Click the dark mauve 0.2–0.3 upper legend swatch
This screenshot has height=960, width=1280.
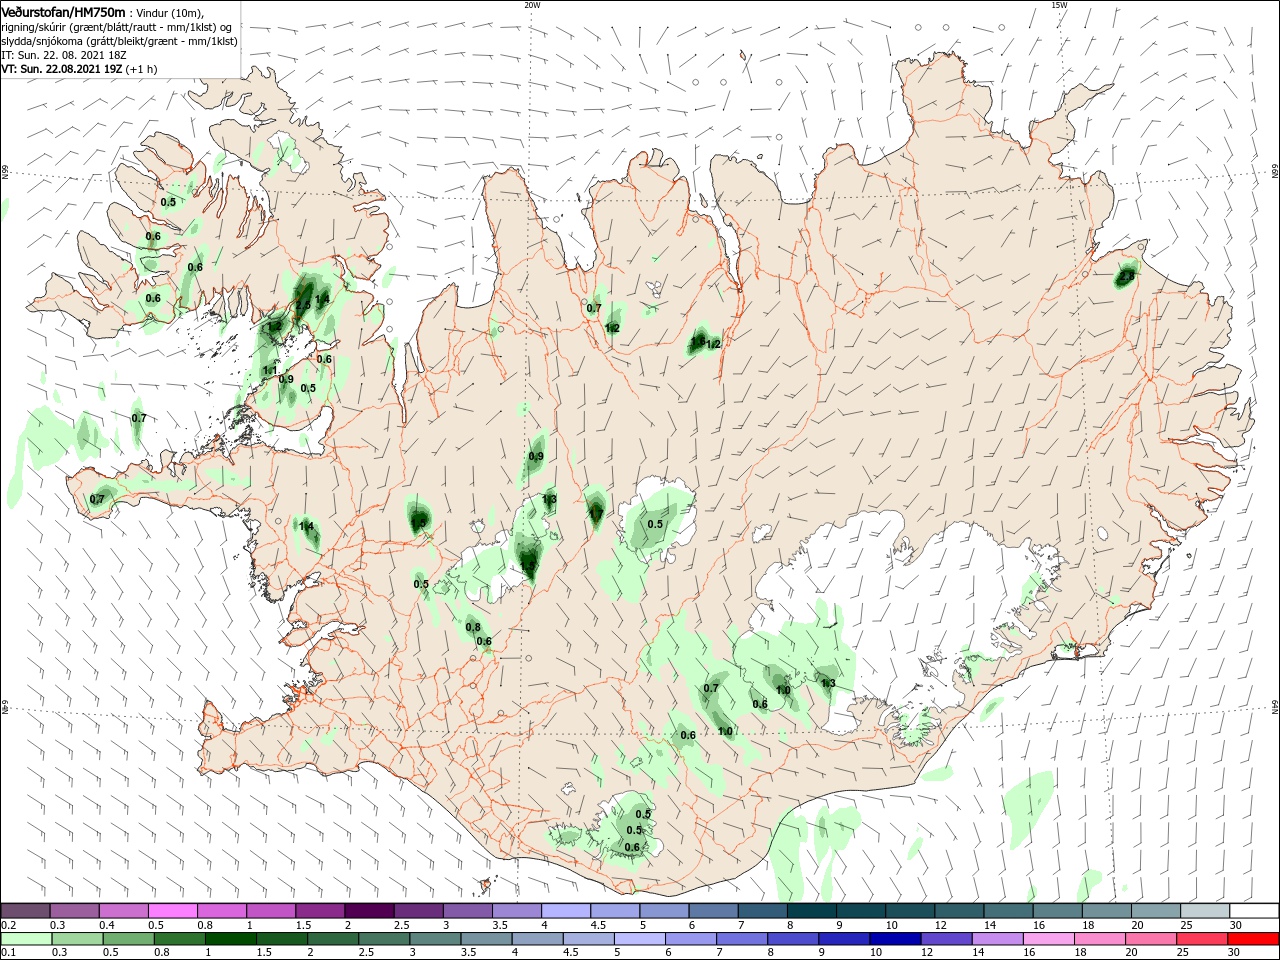tap(26, 911)
